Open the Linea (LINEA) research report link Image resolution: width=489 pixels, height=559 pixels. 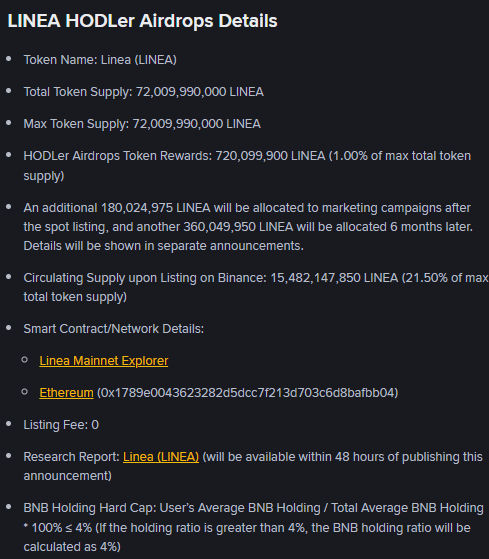point(161,457)
